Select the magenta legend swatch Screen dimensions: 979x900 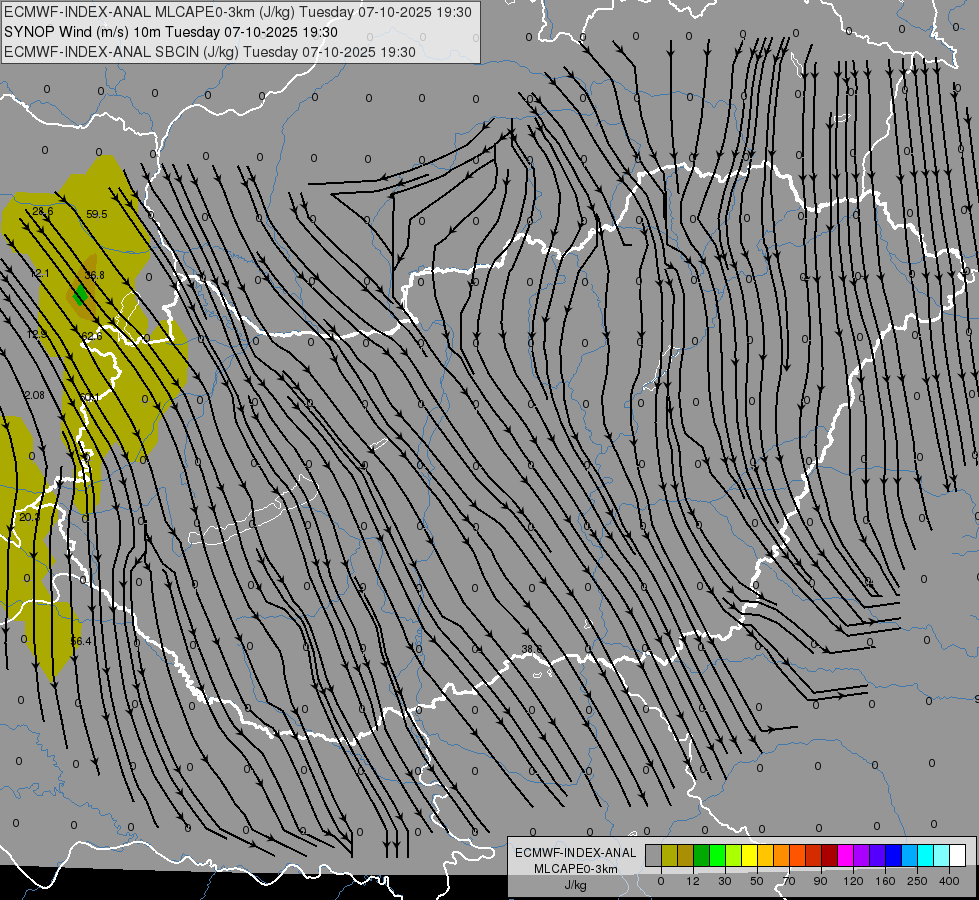(x=846, y=855)
